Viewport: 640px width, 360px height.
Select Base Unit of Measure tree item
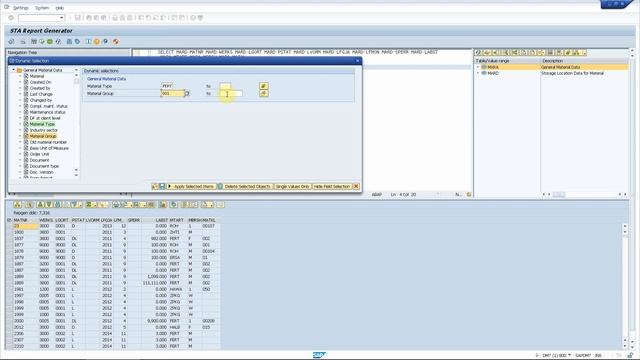[x=49, y=148]
